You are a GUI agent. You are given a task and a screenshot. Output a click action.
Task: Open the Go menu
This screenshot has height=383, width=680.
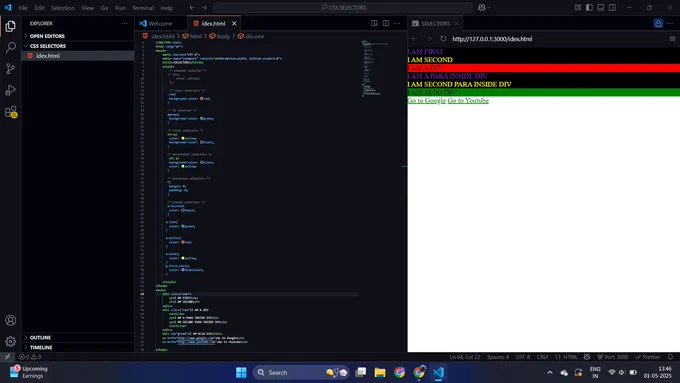[105, 8]
